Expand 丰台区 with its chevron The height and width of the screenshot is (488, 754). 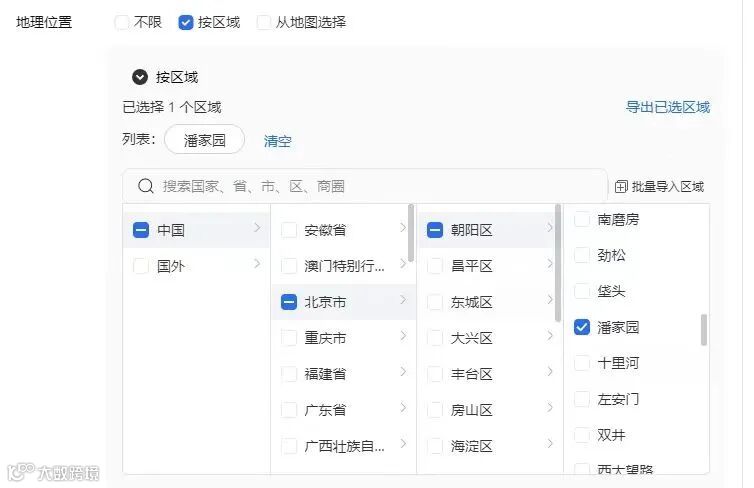point(550,372)
